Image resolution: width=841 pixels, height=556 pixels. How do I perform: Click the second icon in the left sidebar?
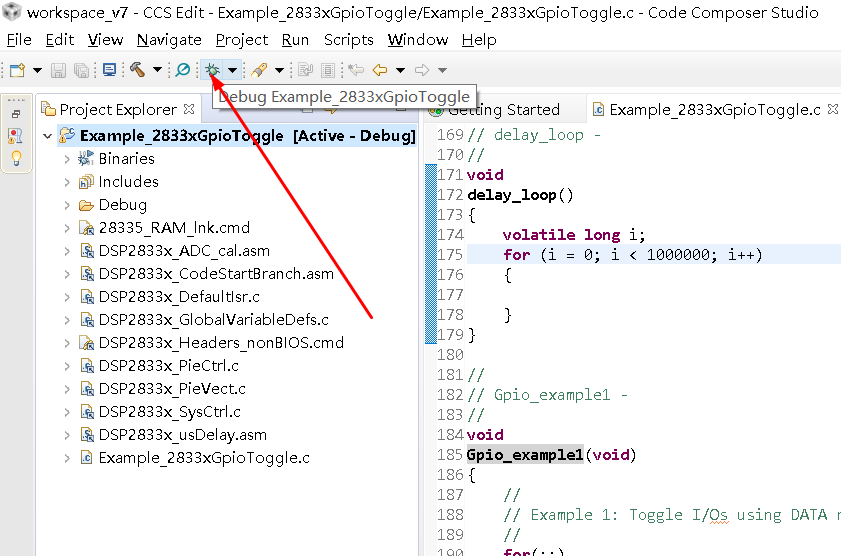pyautogui.click(x=16, y=136)
